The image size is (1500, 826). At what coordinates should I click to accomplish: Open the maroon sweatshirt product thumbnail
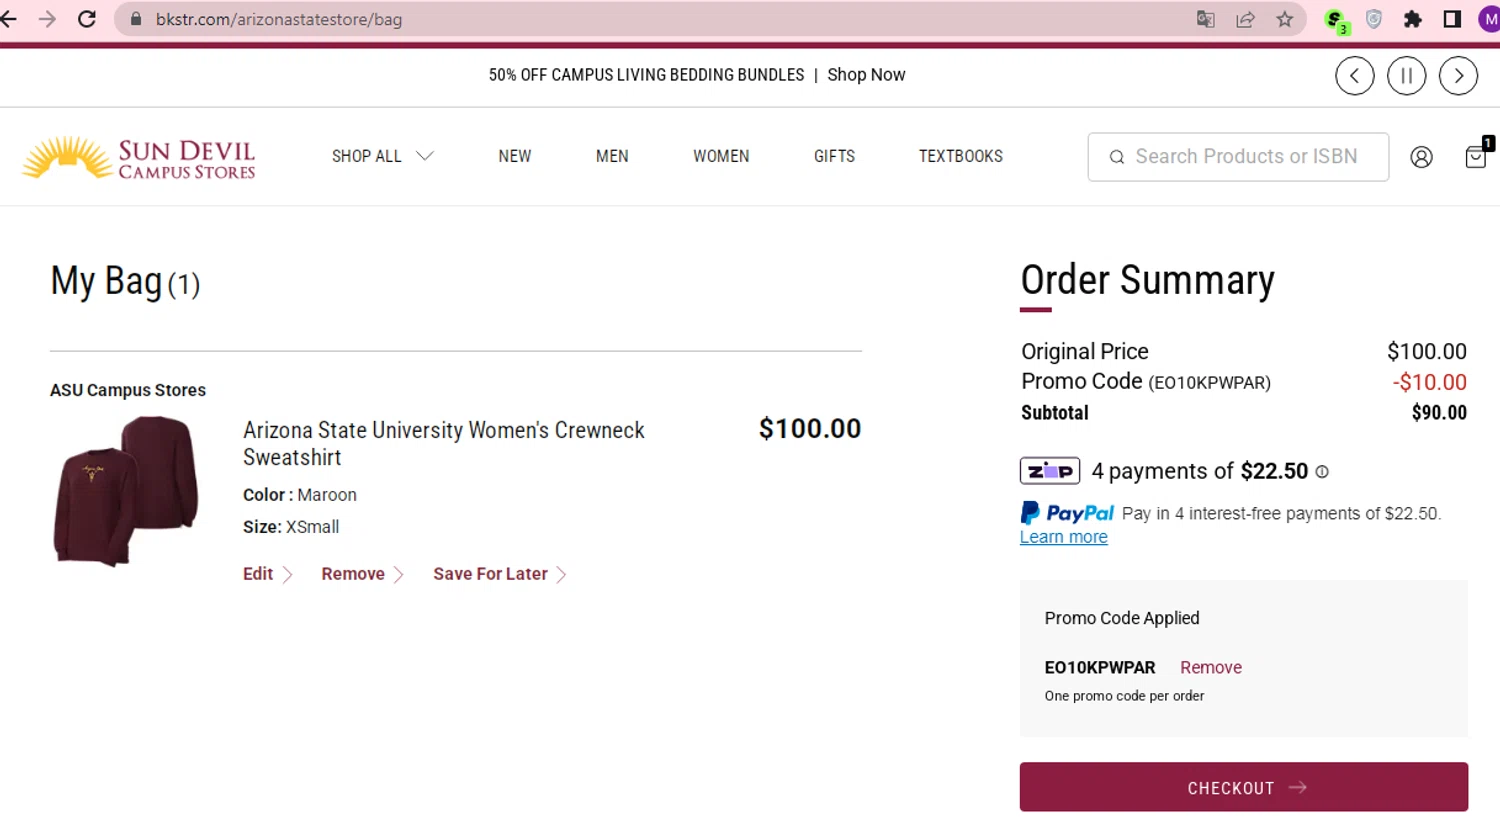pyautogui.click(x=126, y=491)
